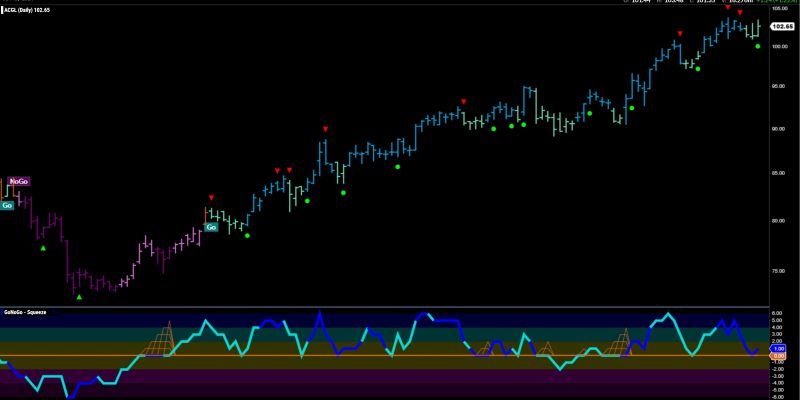Click the 80.00 price axis label
Viewport: 800px width, 400px height.
(x=778, y=221)
